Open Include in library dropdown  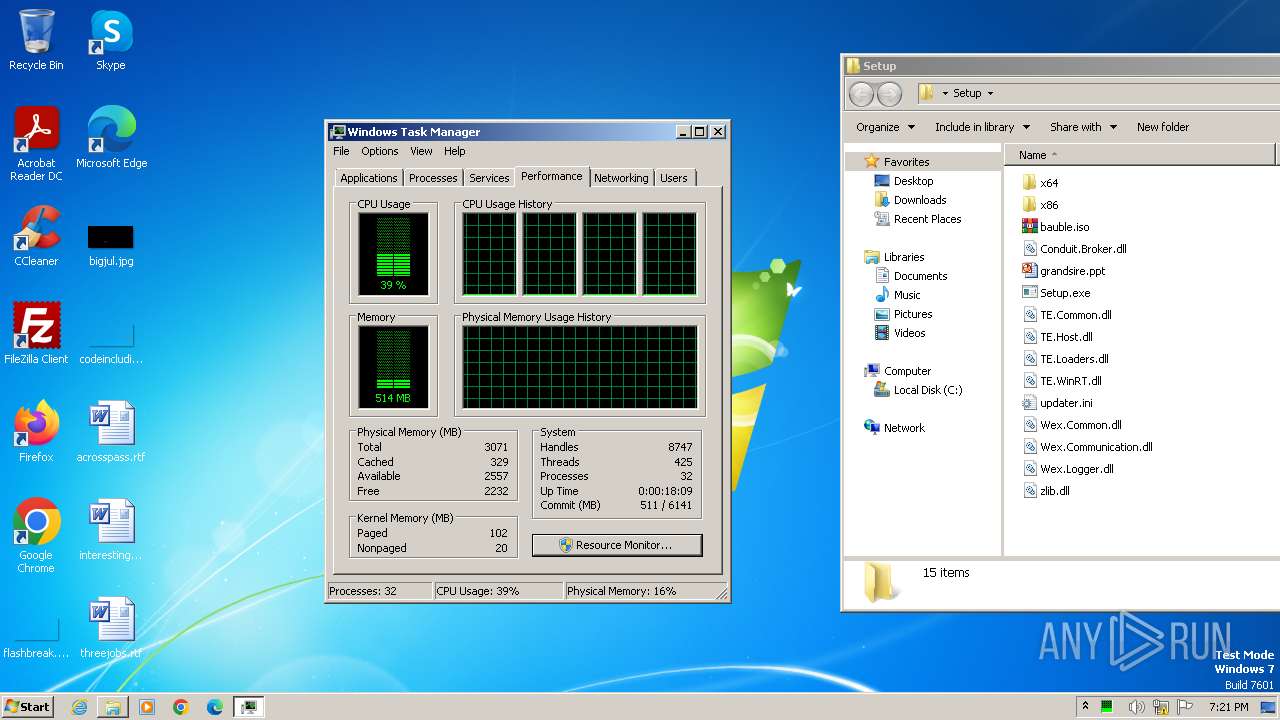point(982,127)
